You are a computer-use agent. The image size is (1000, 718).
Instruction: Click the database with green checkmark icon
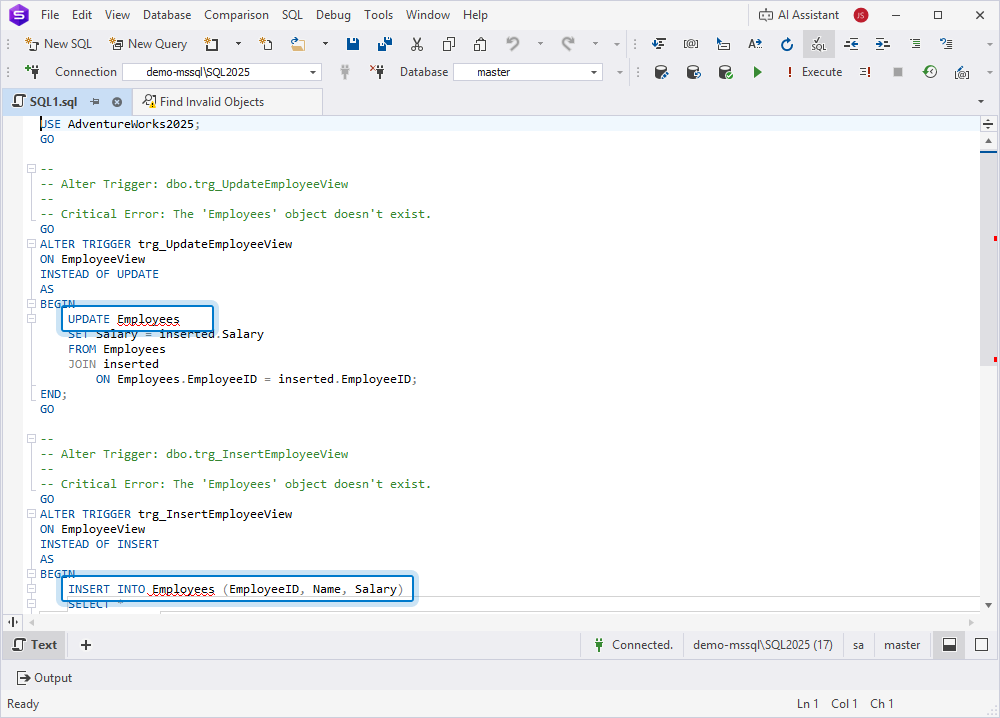point(725,72)
